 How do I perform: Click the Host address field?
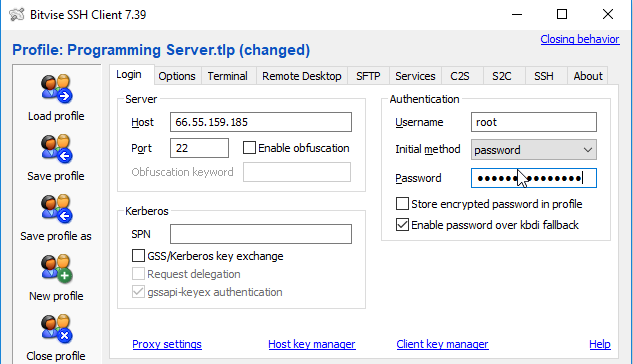coord(261,122)
